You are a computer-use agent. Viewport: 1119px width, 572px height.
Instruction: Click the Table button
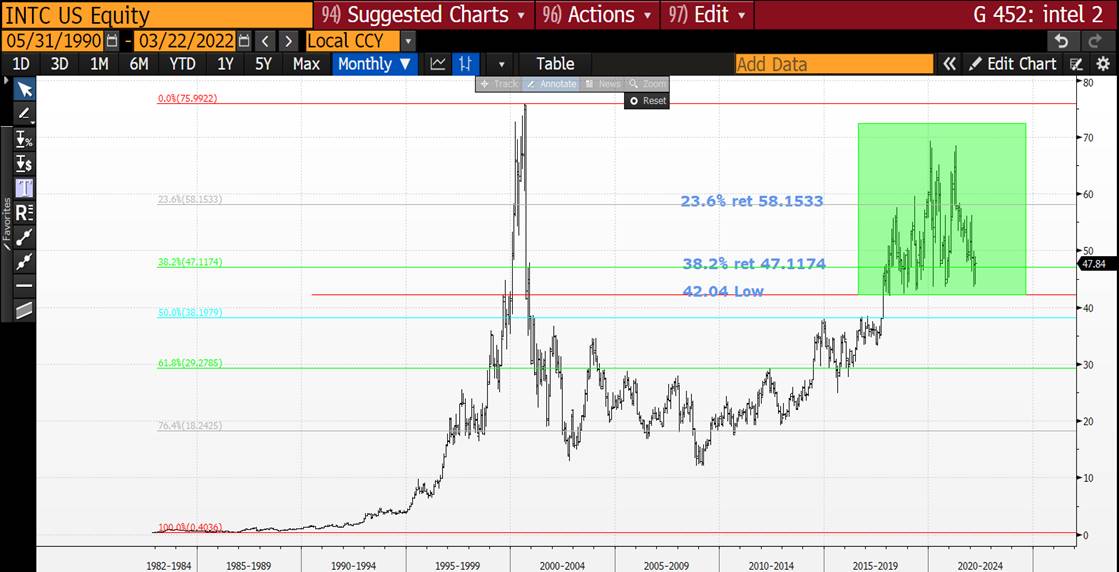555,64
